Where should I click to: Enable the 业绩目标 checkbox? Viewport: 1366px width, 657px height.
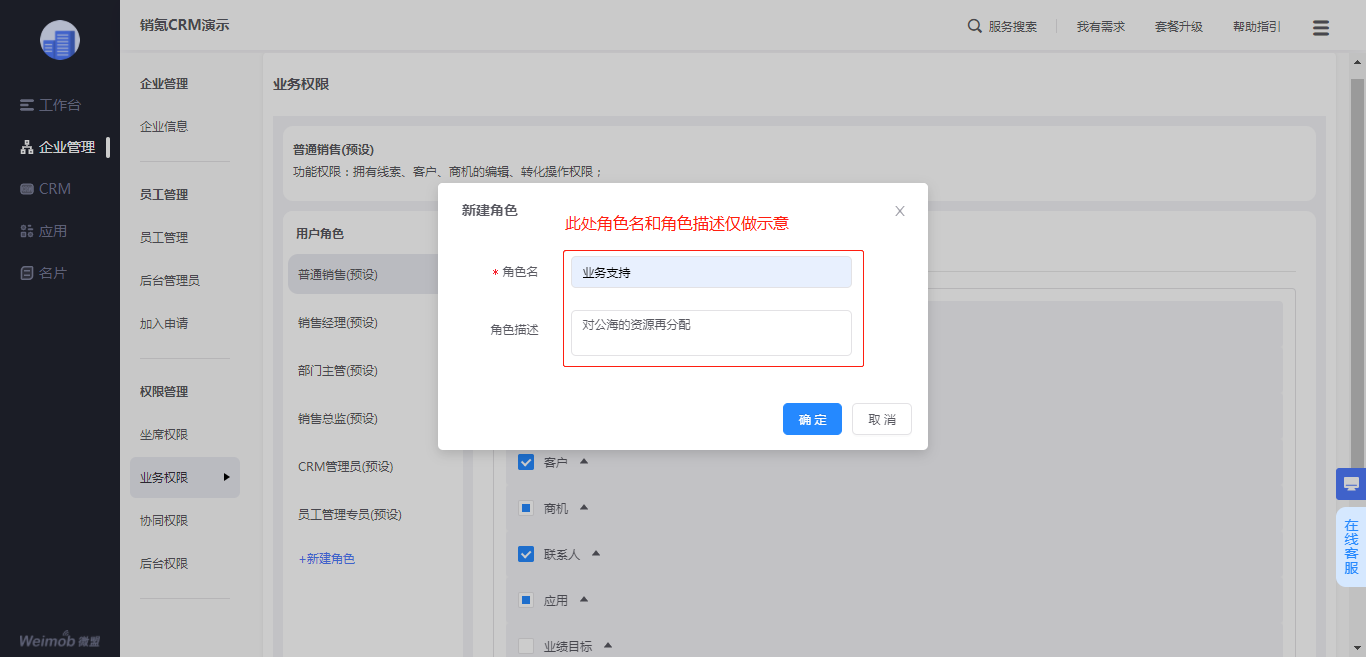pyautogui.click(x=526, y=646)
